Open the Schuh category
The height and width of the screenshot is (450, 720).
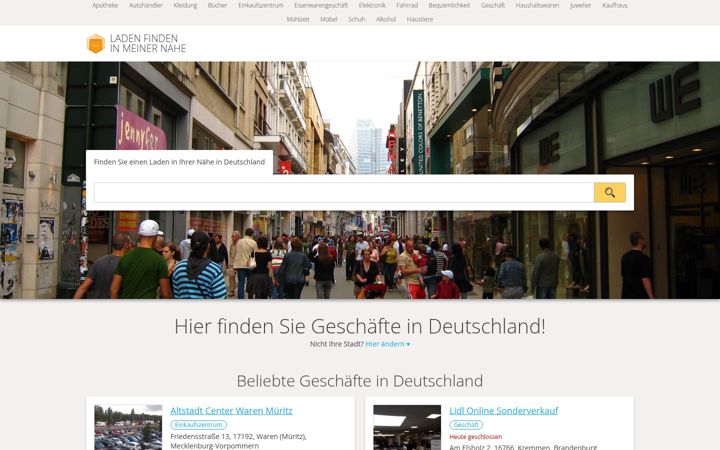coord(356,19)
